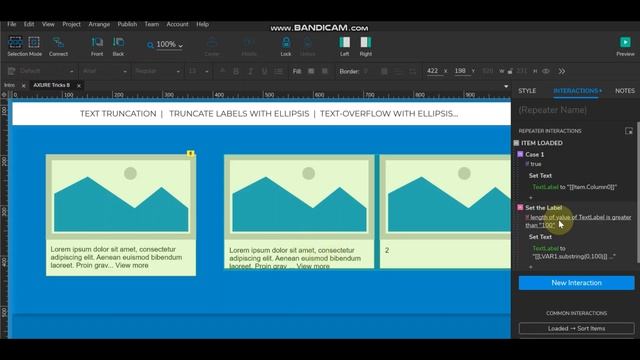
Task: Open the Arrange menu
Action: click(x=99, y=24)
